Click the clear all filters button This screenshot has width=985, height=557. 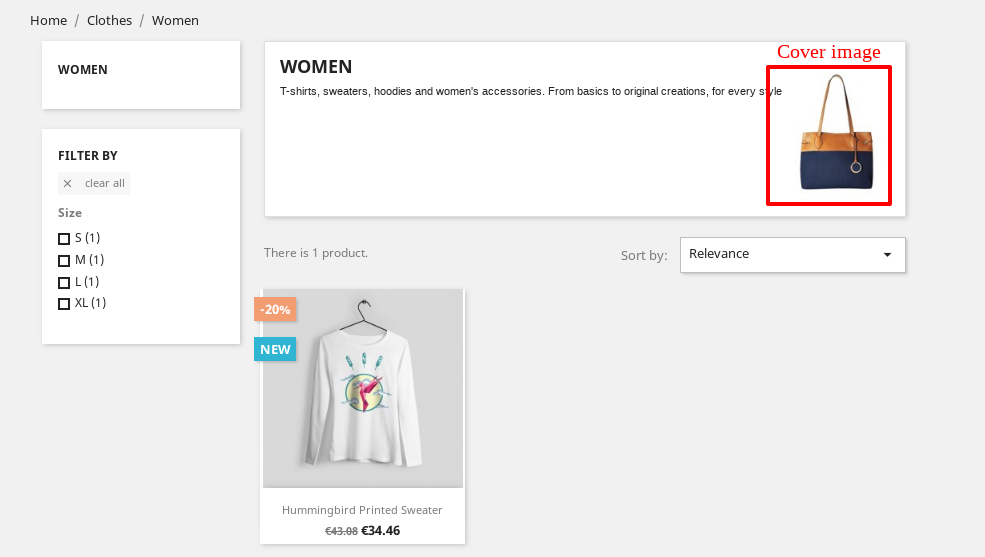pyautogui.click(x=94, y=183)
